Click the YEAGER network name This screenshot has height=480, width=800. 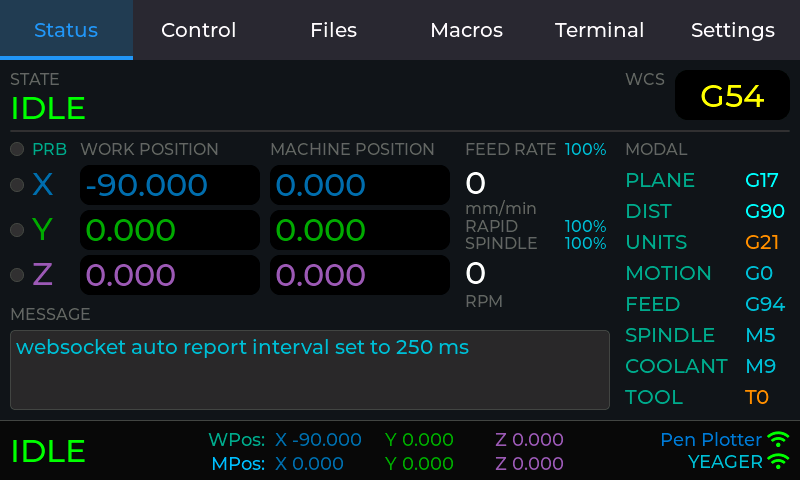[x=724, y=462]
